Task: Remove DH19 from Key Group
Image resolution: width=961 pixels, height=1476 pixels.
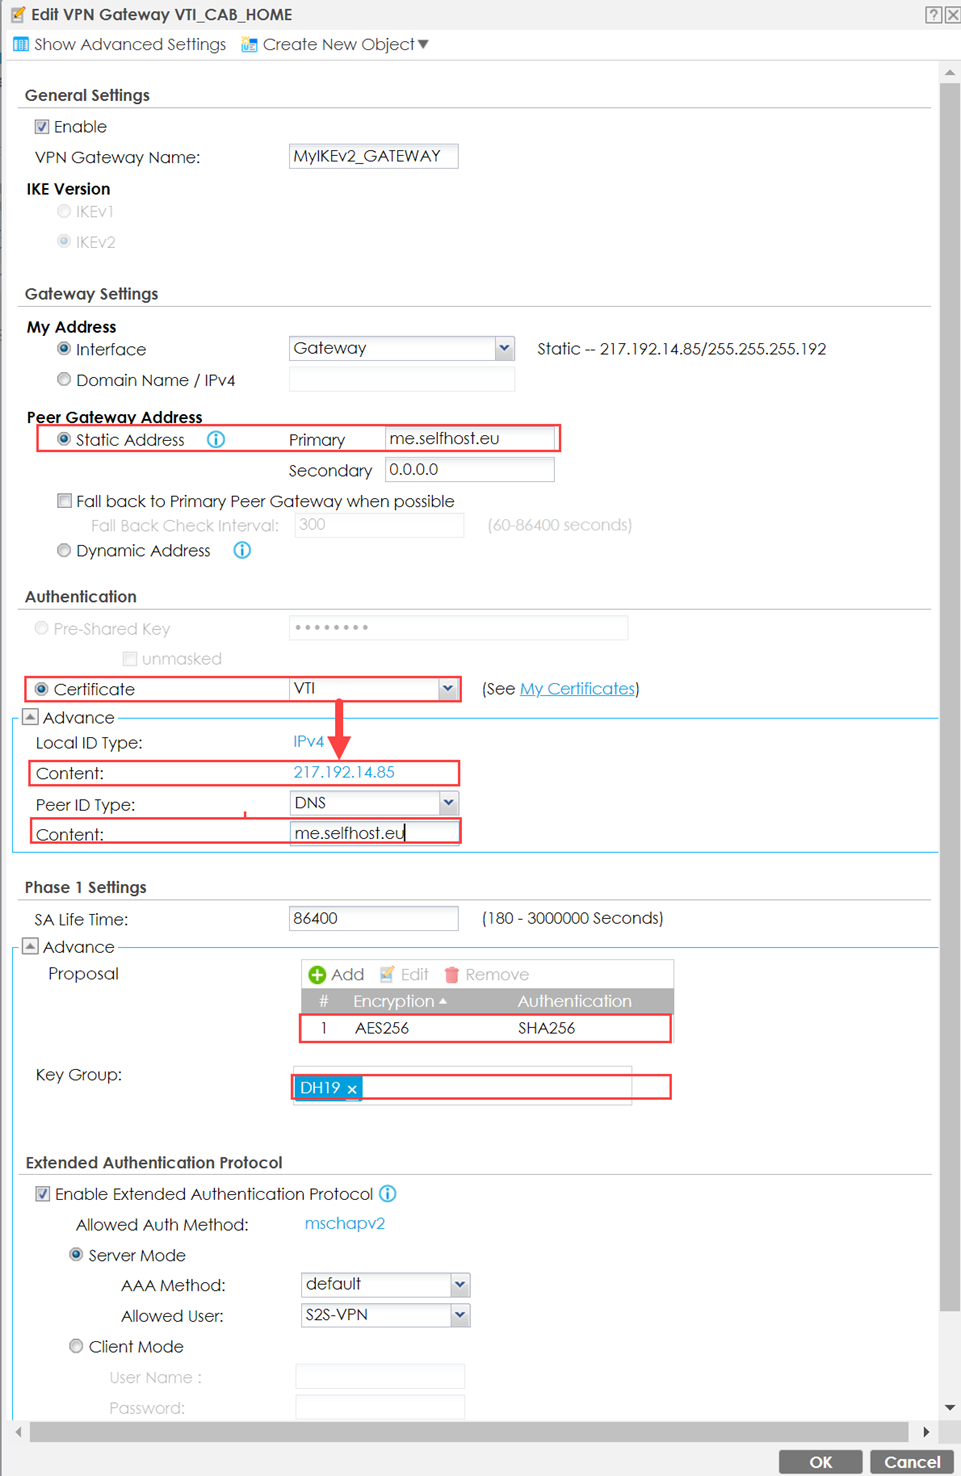Action: 352,1087
